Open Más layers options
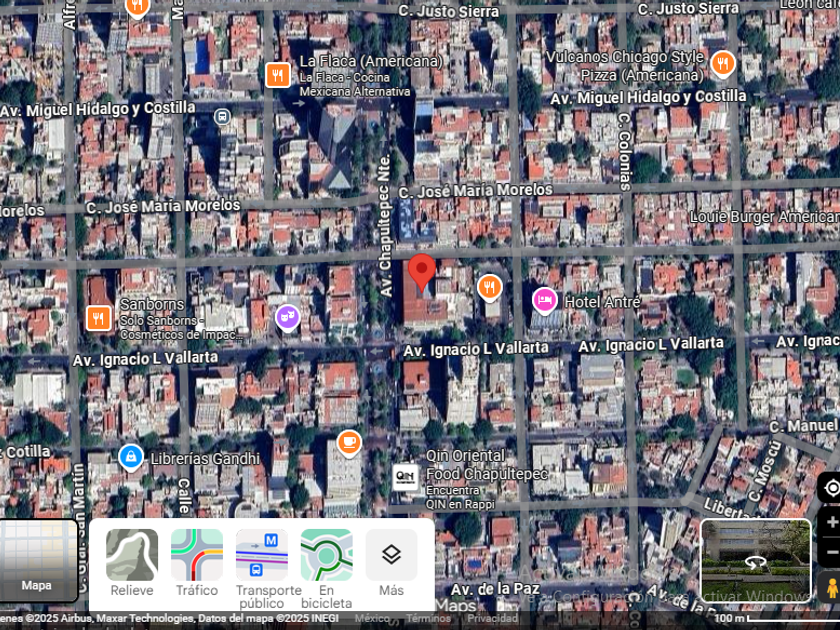The height and width of the screenshot is (630, 840). coord(392,563)
